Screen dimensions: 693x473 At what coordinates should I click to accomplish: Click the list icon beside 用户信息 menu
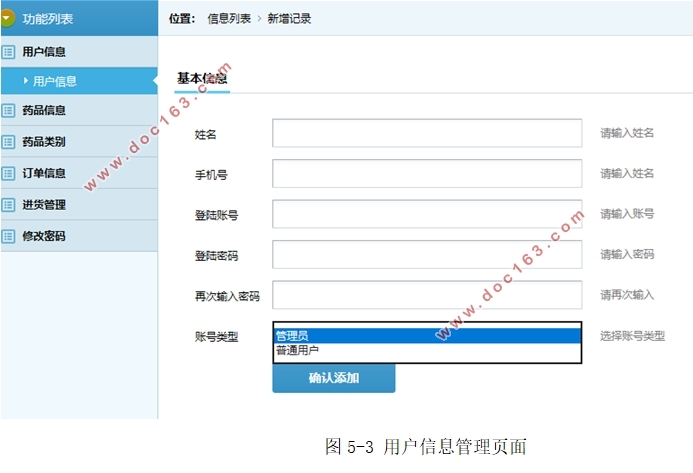point(8,52)
